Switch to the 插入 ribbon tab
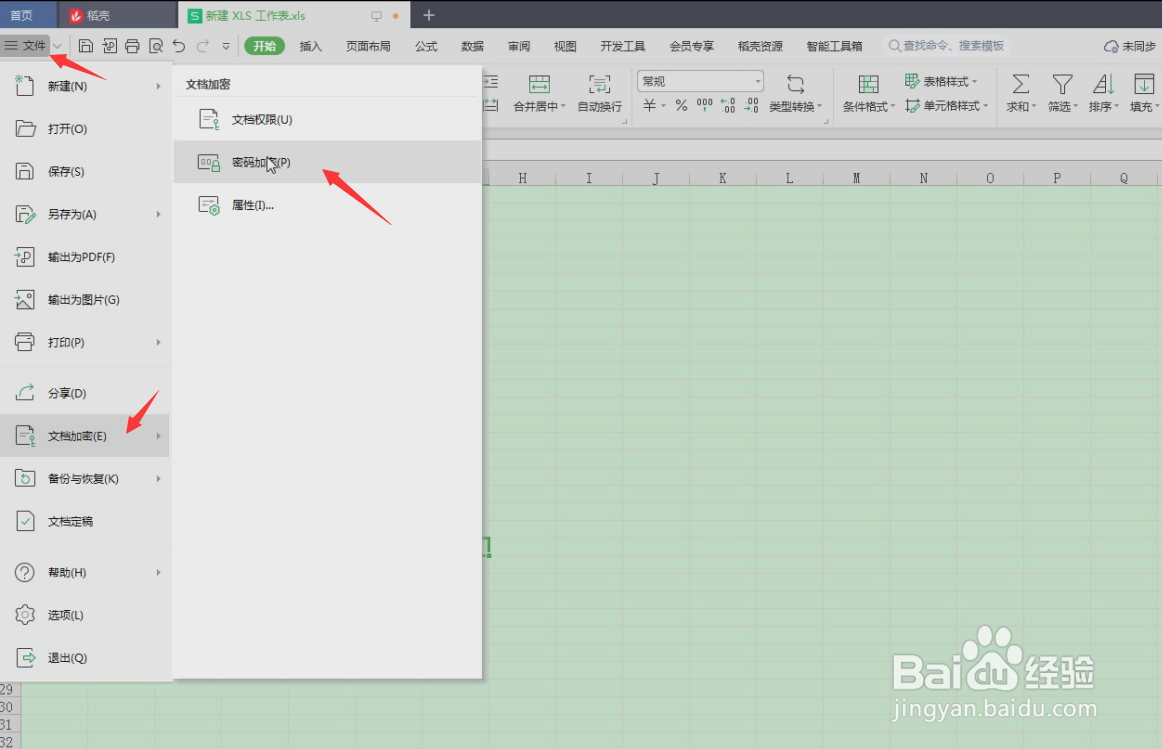Screen dimensions: 1162x749 click(311, 46)
